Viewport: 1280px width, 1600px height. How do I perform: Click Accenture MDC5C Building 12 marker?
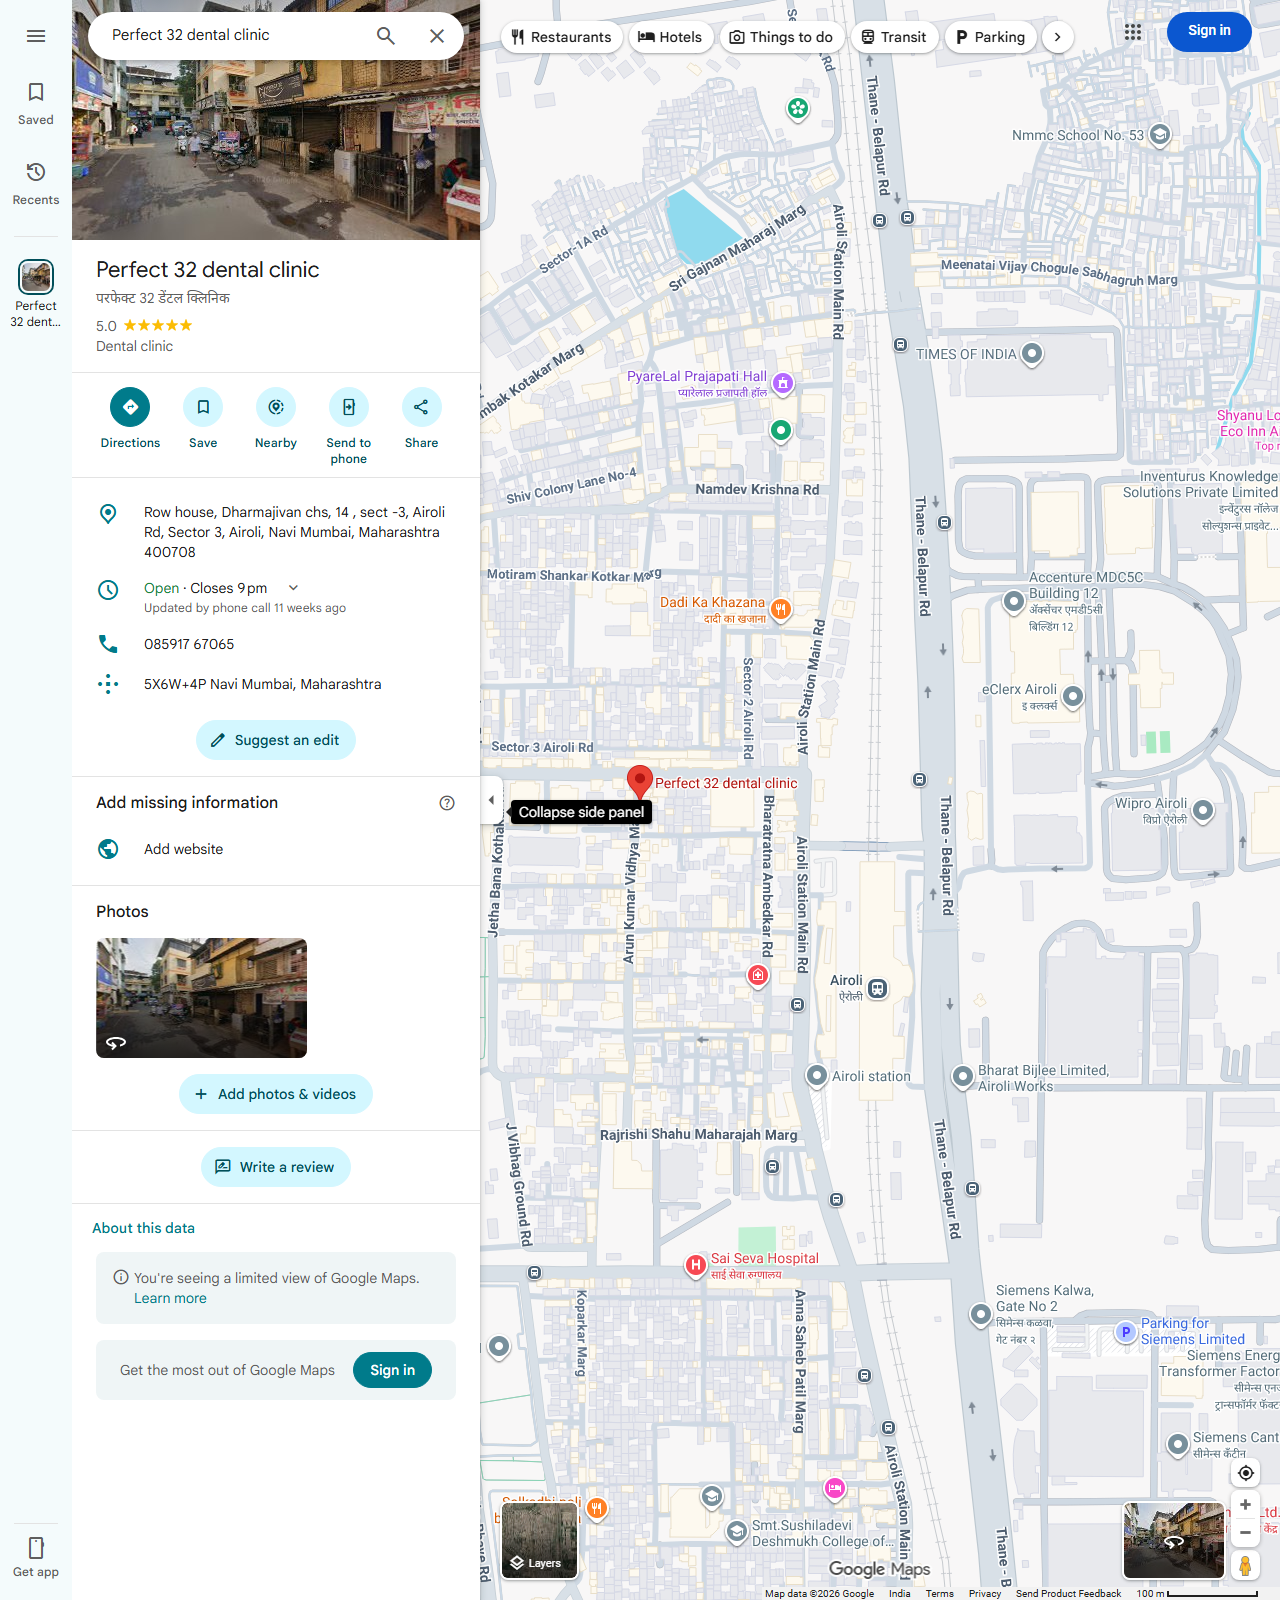tap(1013, 600)
